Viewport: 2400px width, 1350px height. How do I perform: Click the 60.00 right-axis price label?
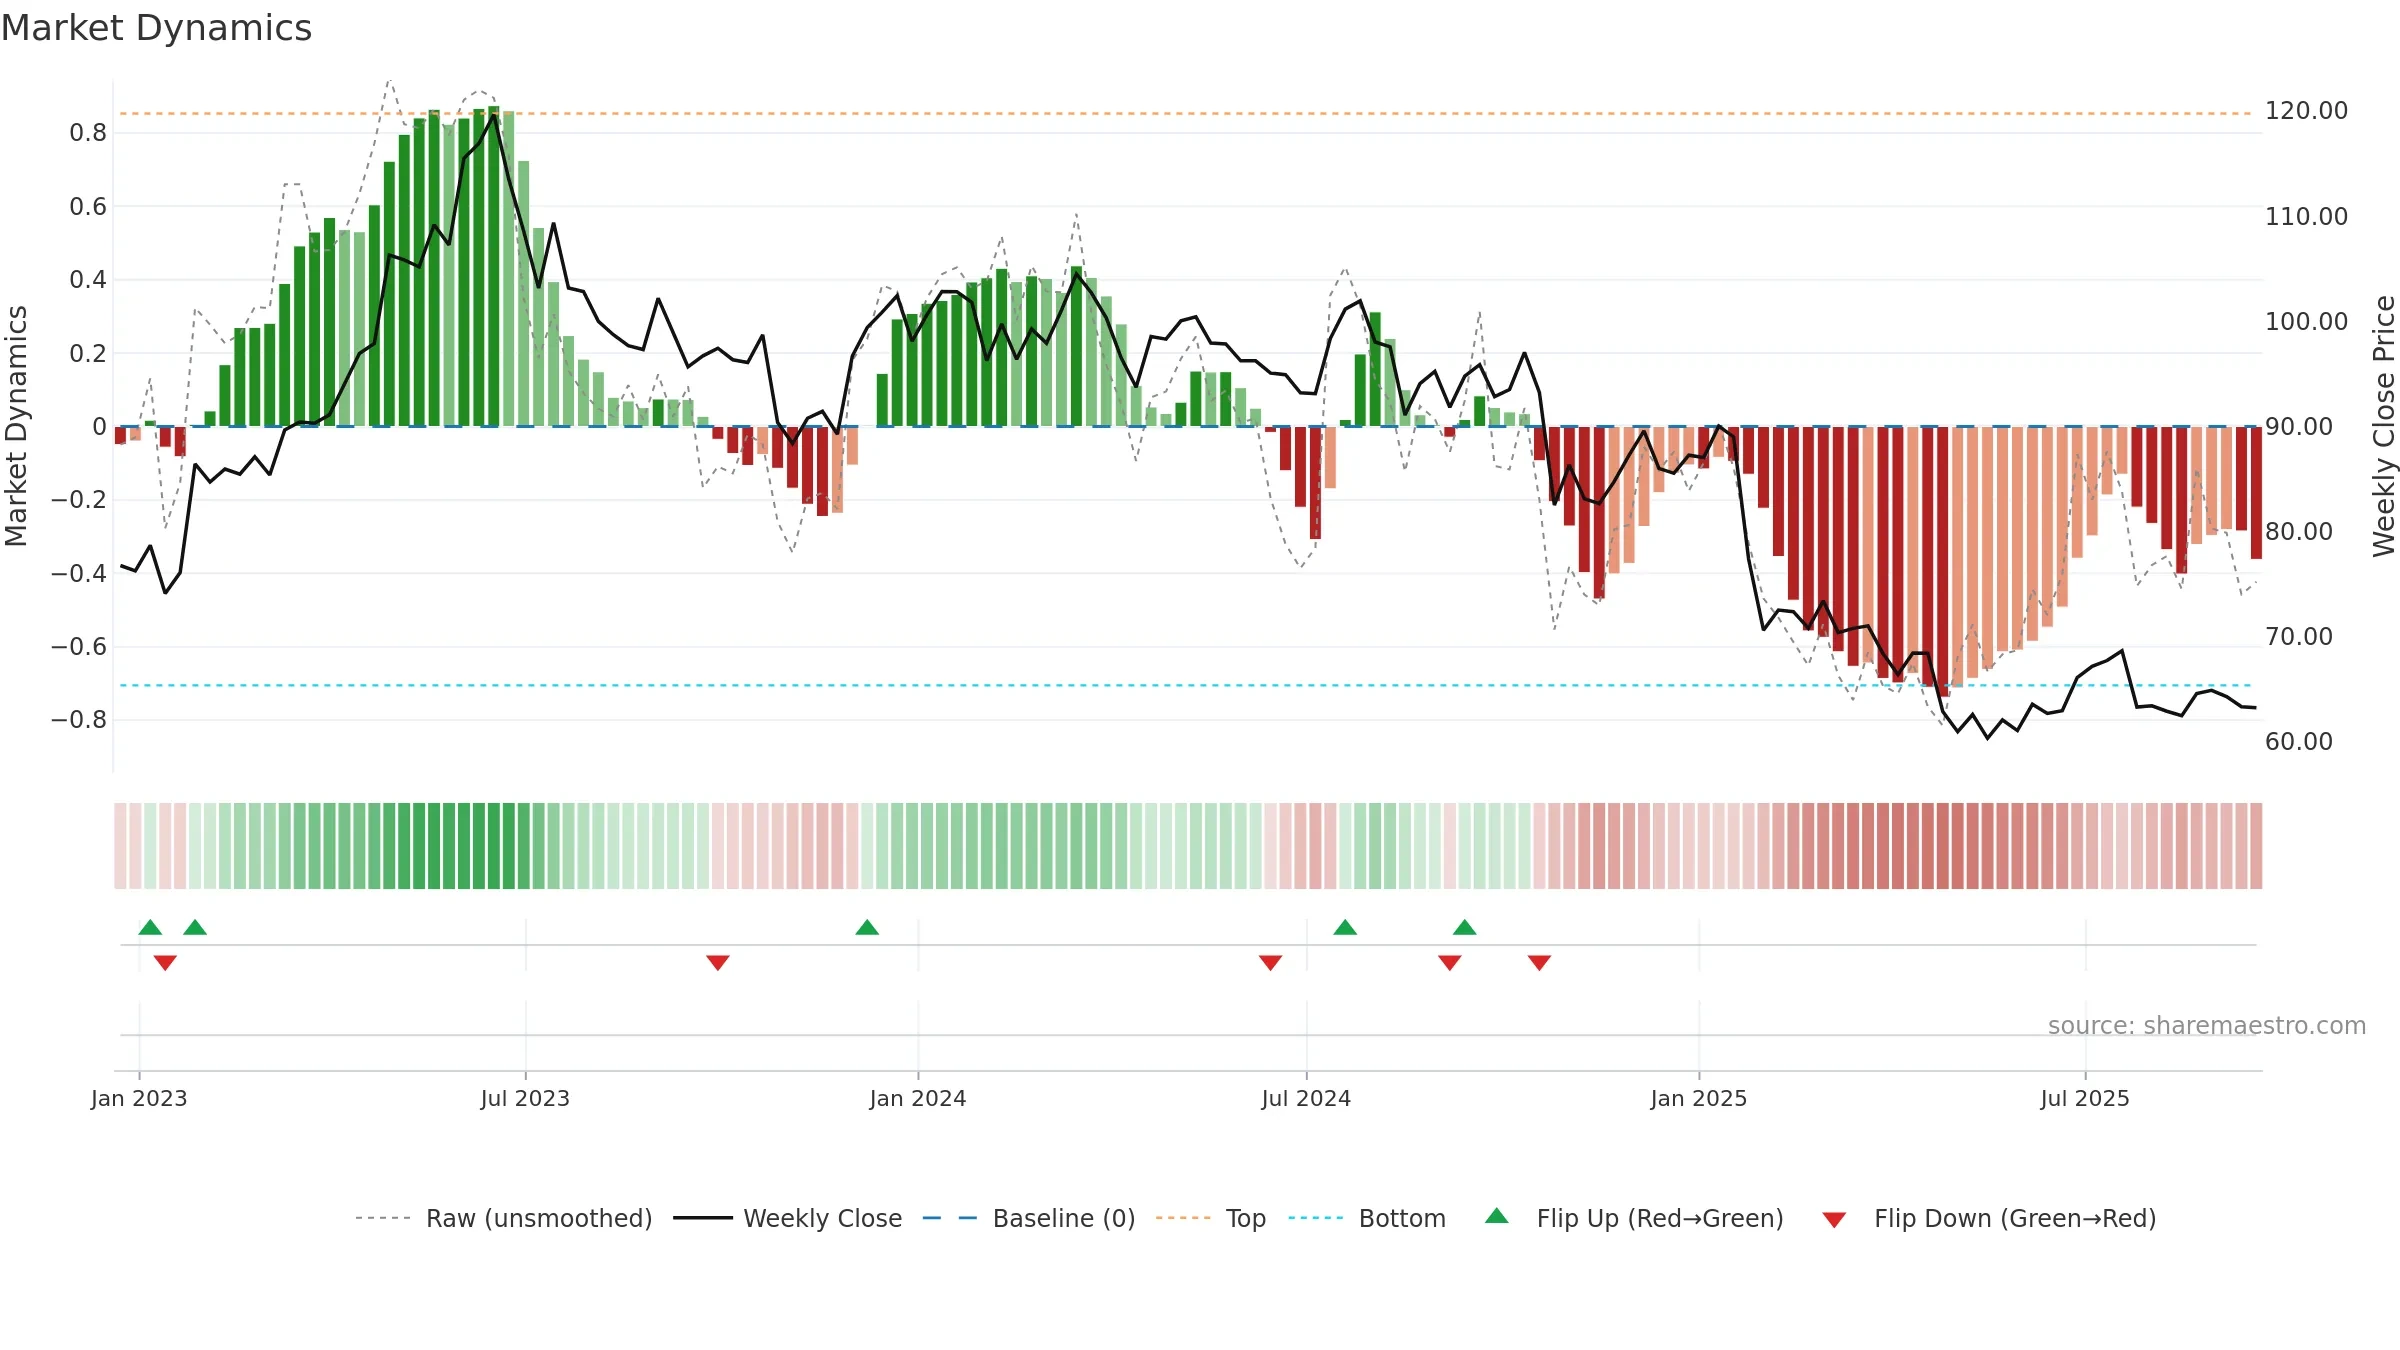pos(2299,741)
